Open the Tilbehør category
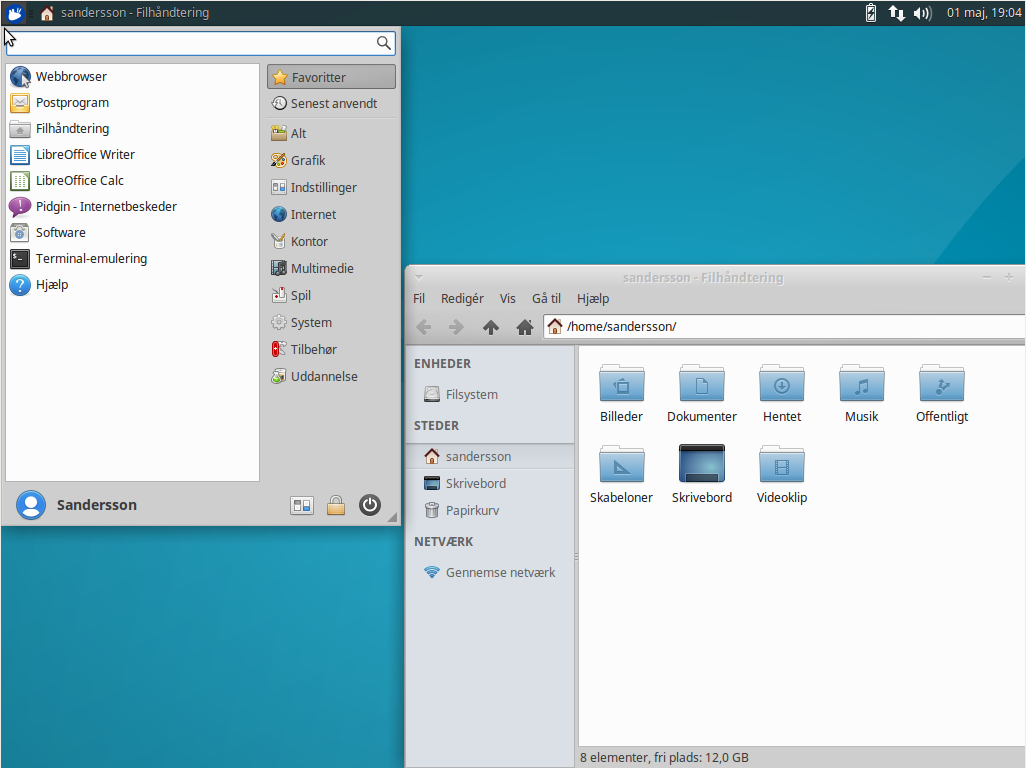 click(x=331, y=349)
